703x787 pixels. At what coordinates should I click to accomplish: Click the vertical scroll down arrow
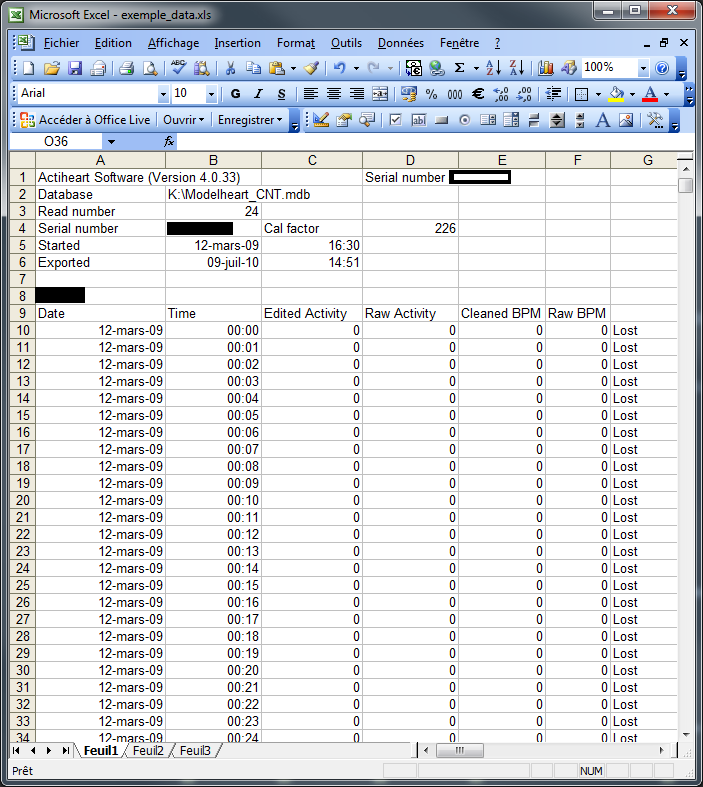point(686,735)
